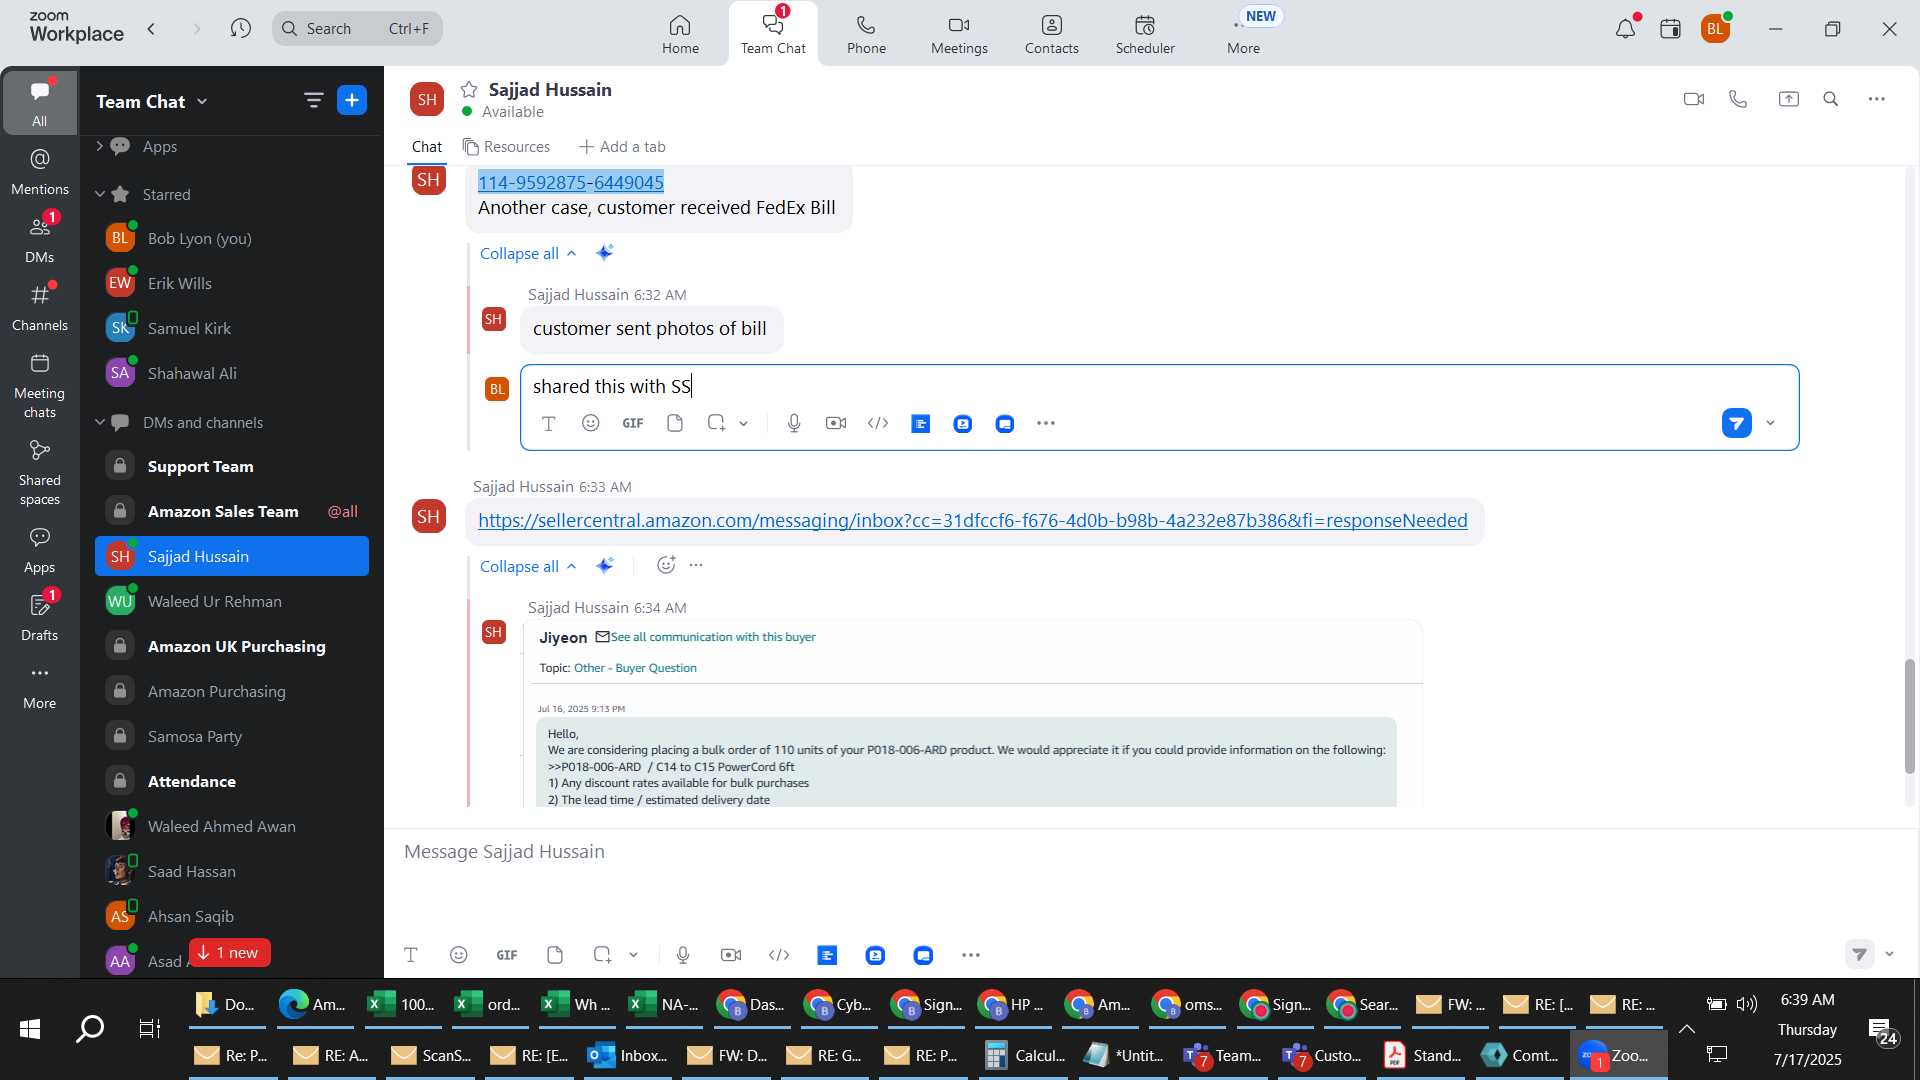Toggle text formatting in reply box

[549, 424]
